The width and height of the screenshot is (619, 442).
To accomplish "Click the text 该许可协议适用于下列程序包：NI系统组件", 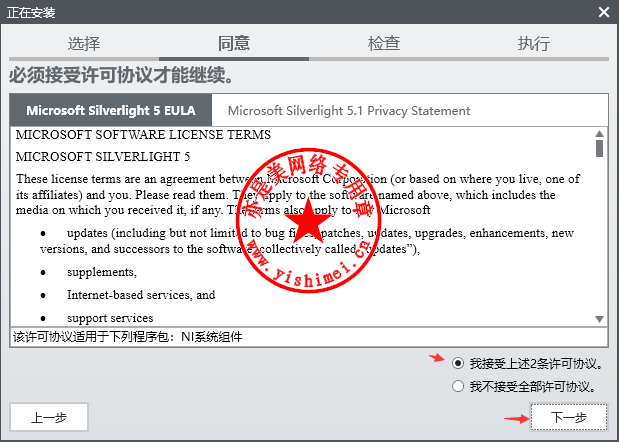I will pyautogui.click(x=128, y=337).
